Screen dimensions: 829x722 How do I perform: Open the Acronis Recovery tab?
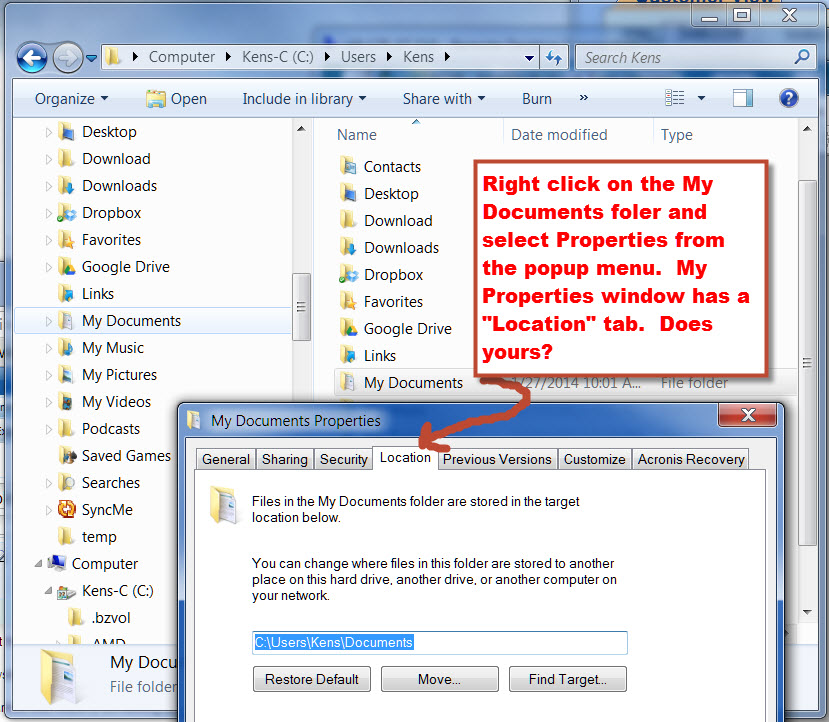[x=690, y=459]
